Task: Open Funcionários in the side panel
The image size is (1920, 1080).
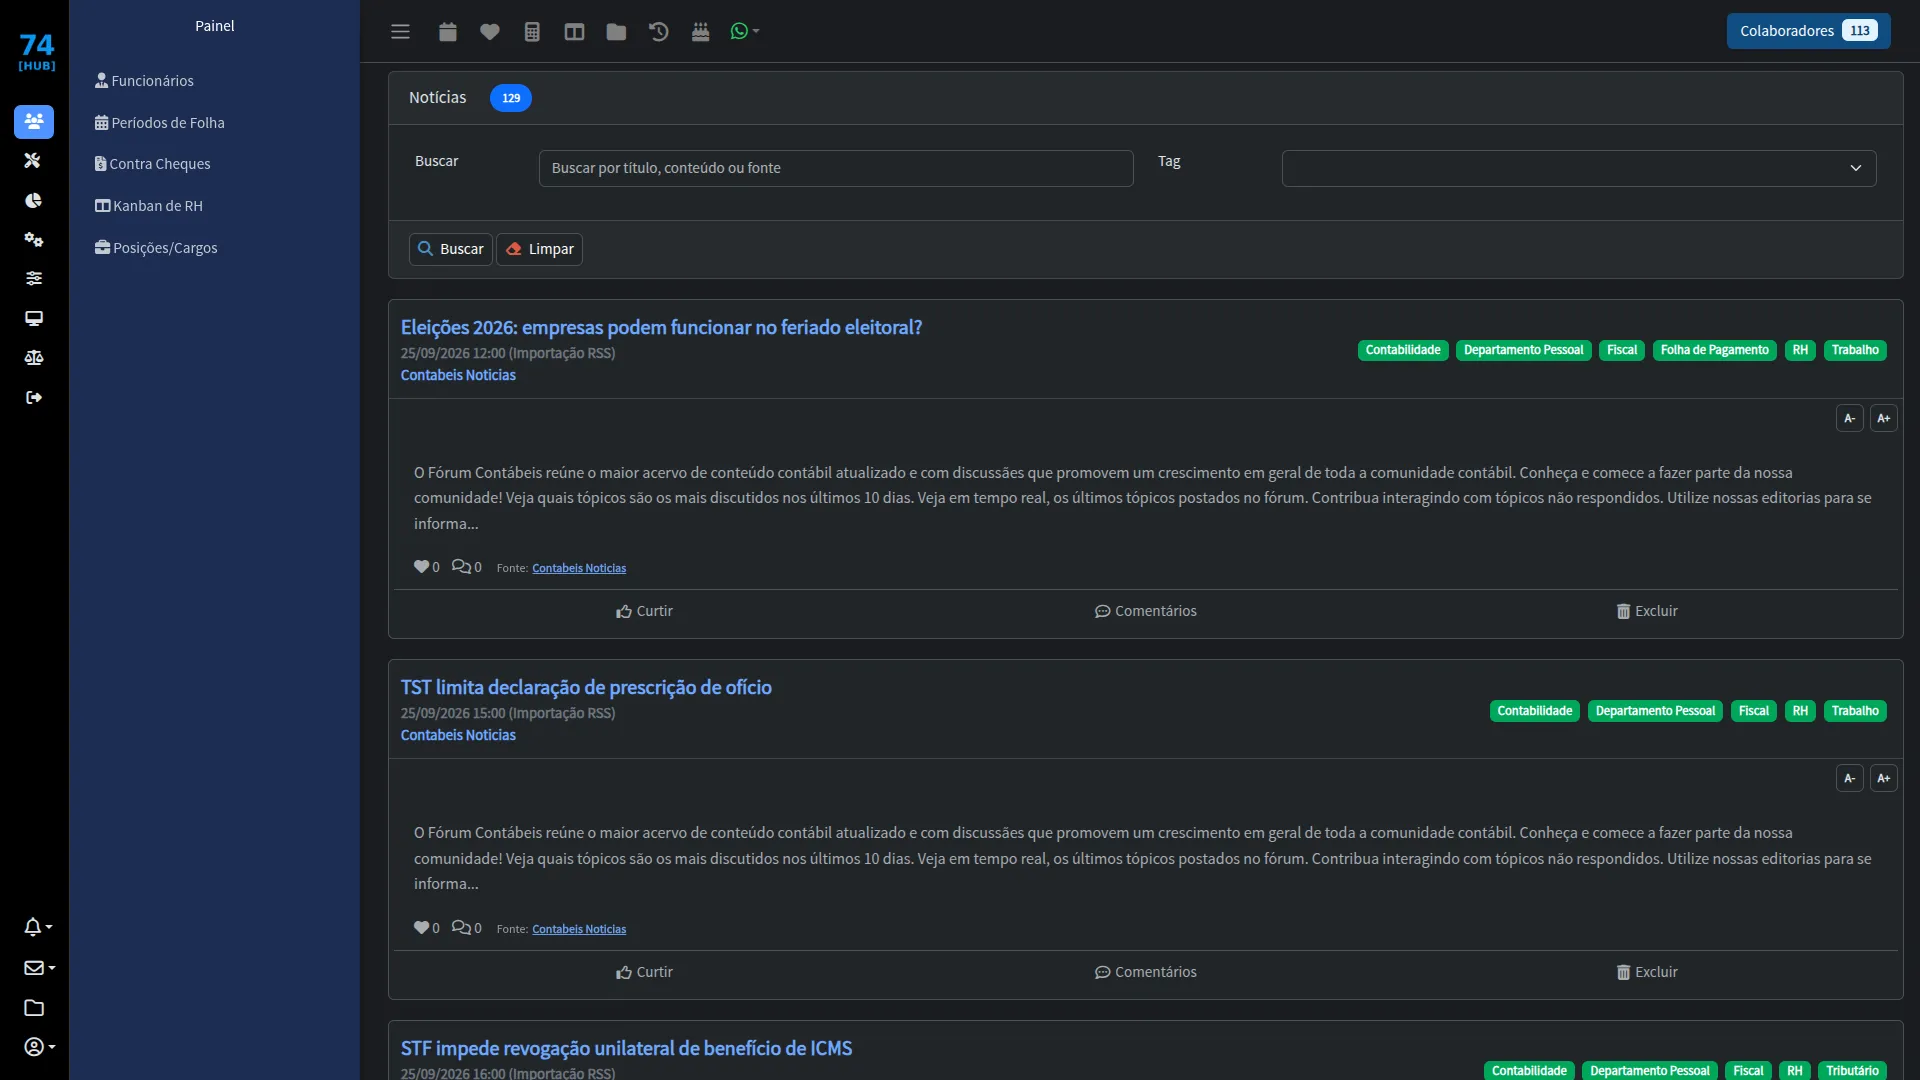Action: (x=144, y=81)
